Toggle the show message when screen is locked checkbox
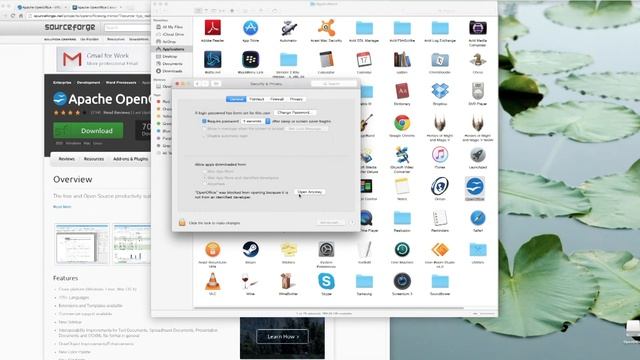This screenshot has width=640, height=360. point(204,129)
